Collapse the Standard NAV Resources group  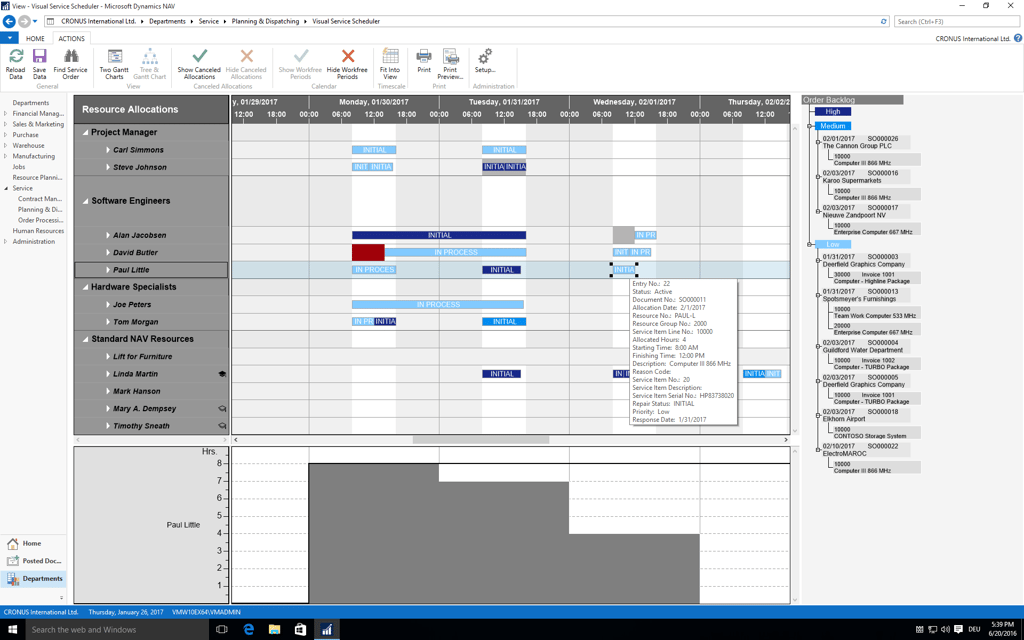pyautogui.click(x=85, y=340)
